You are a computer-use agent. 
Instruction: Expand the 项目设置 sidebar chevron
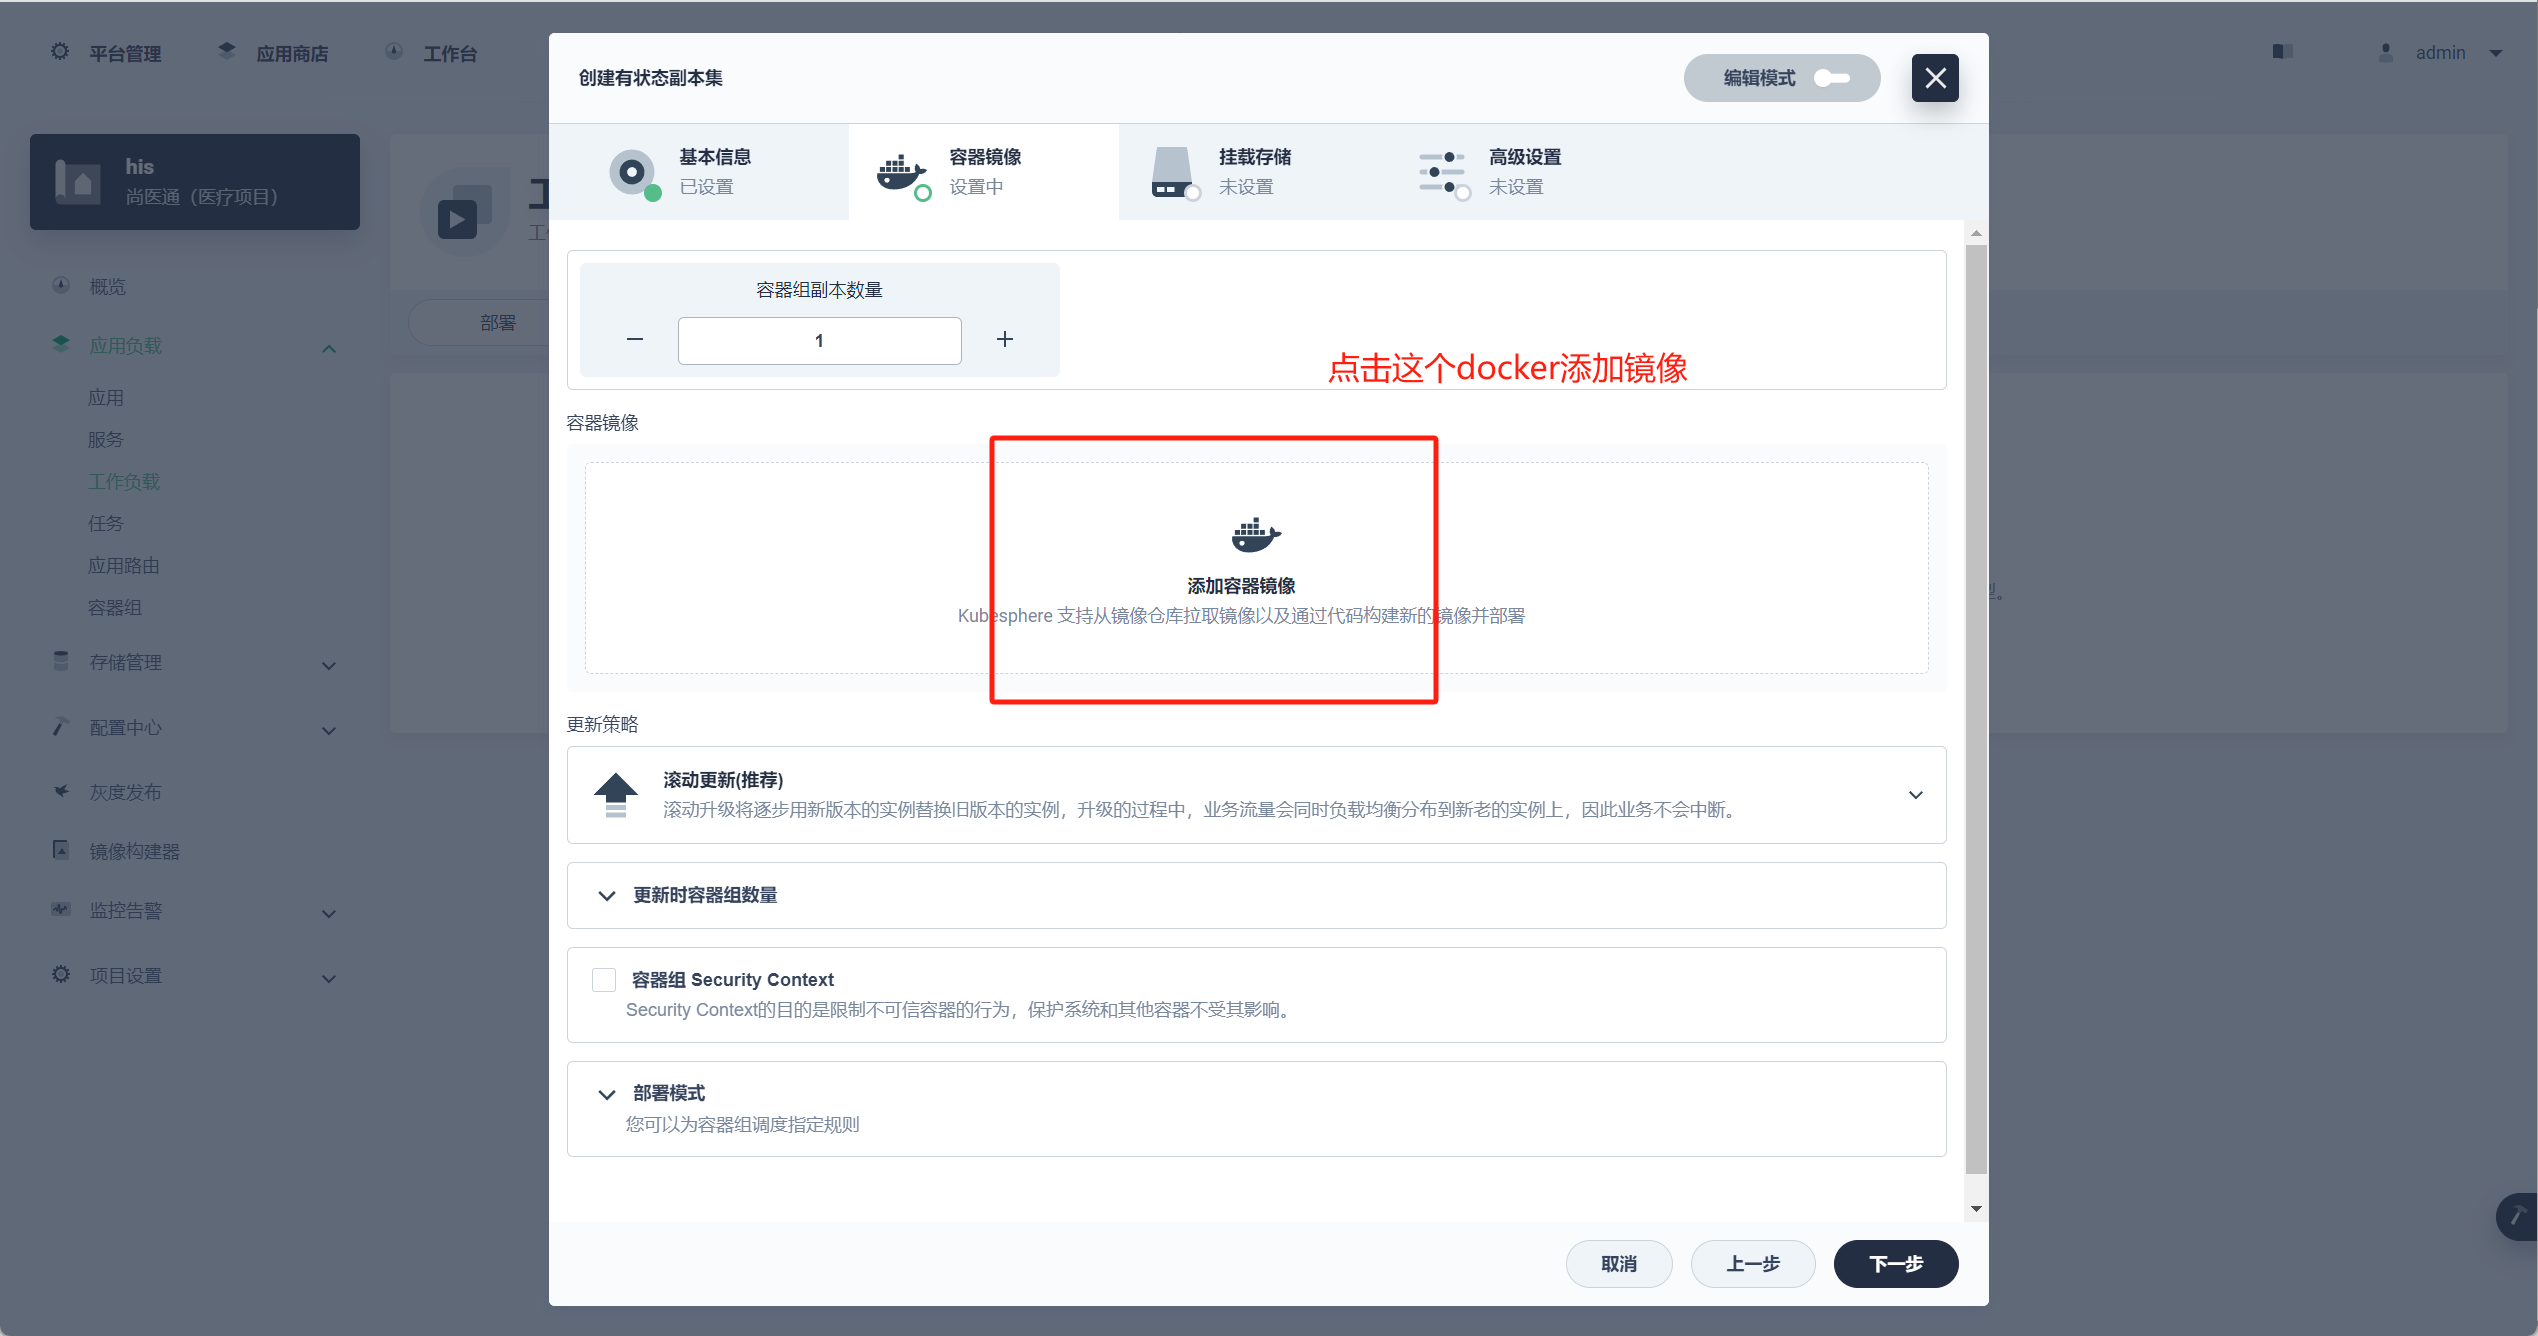(329, 979)
